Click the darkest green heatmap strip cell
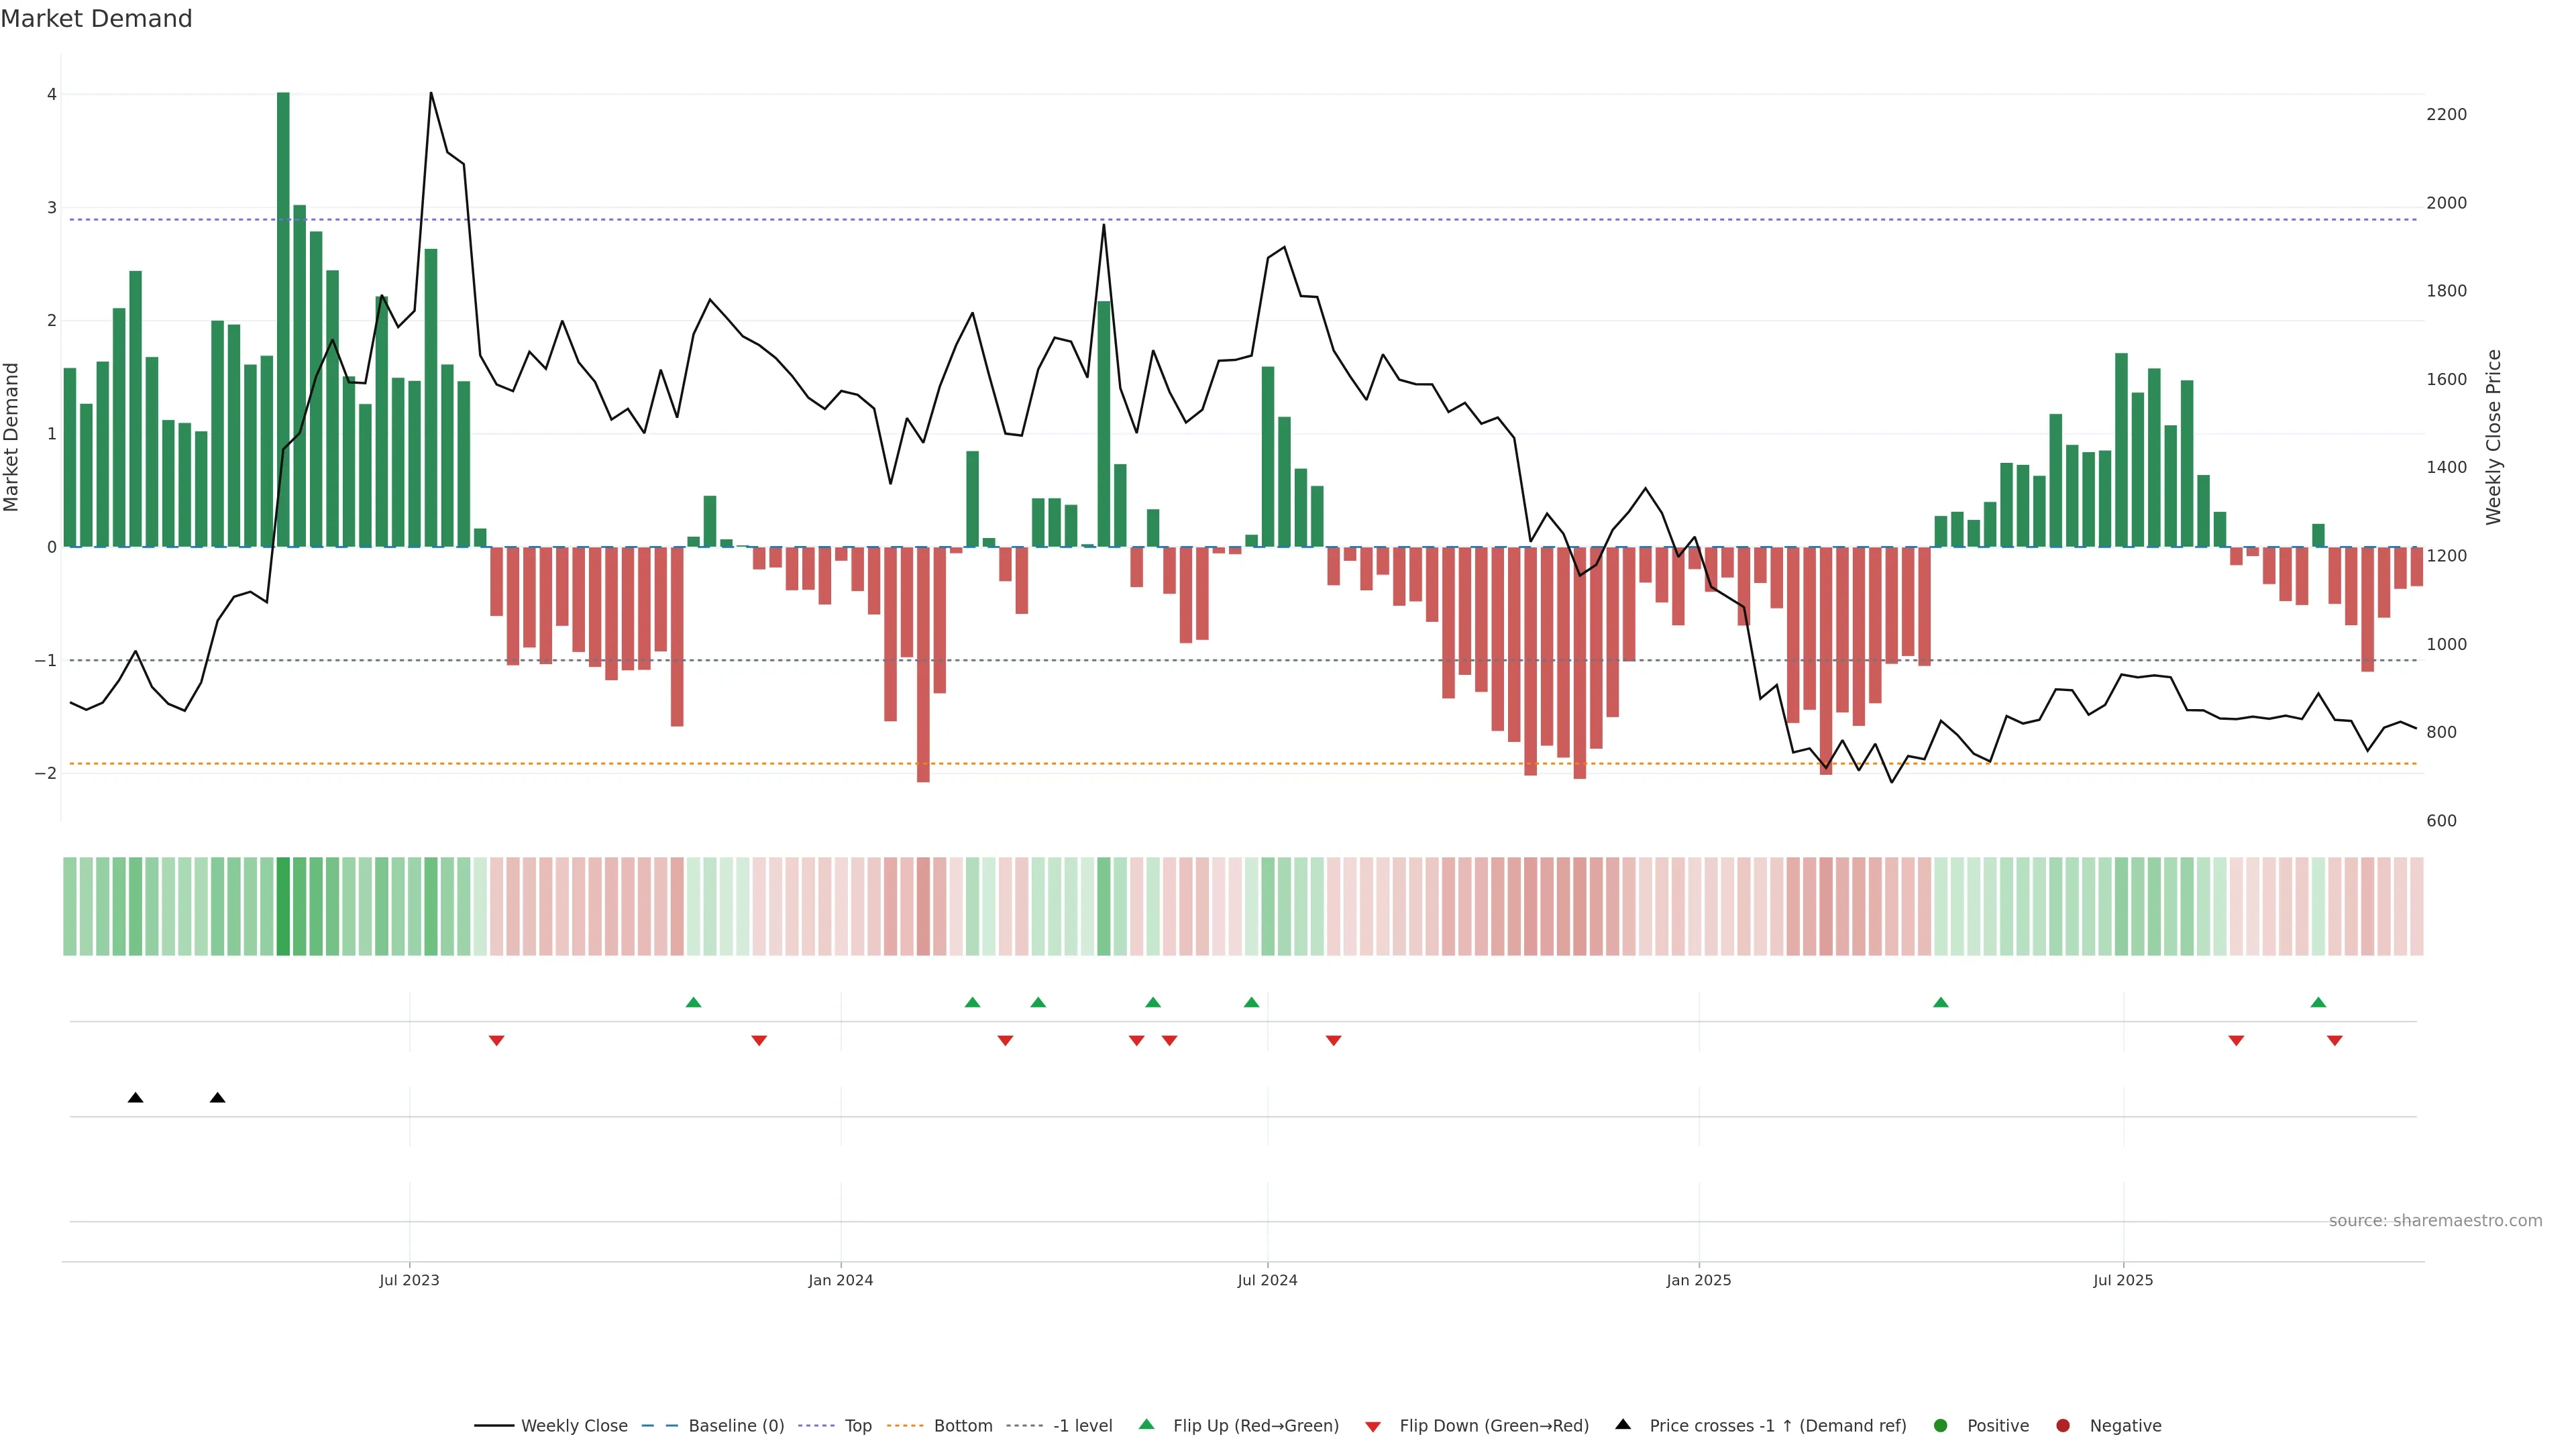Viewport: 2576px width, 1449px height. 283,906
